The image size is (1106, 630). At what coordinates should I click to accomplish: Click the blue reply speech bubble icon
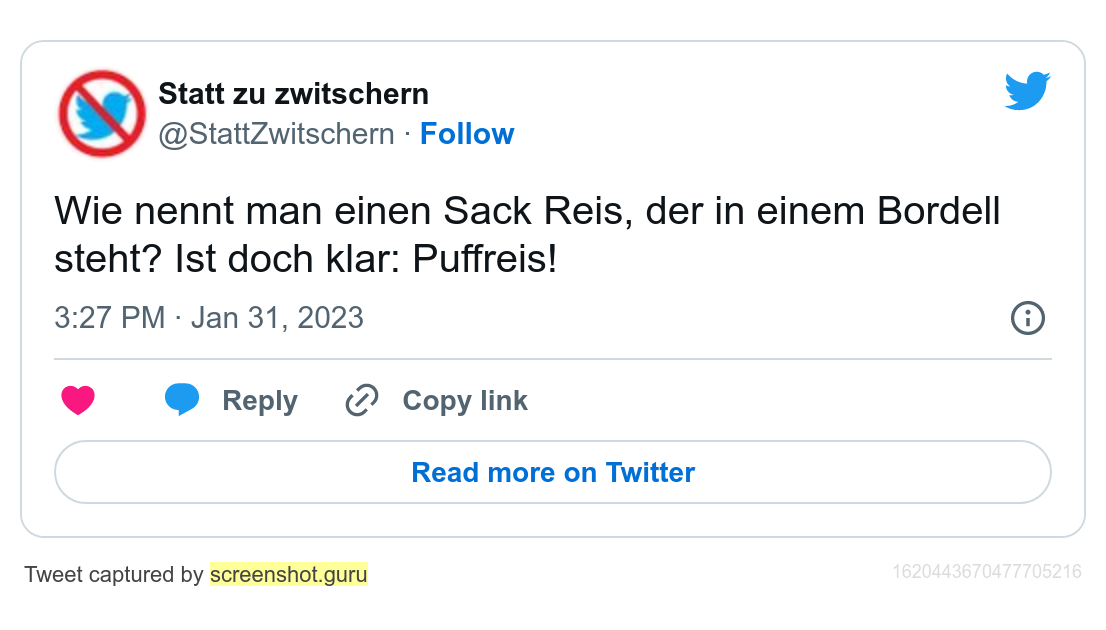[x=182, y=399]
